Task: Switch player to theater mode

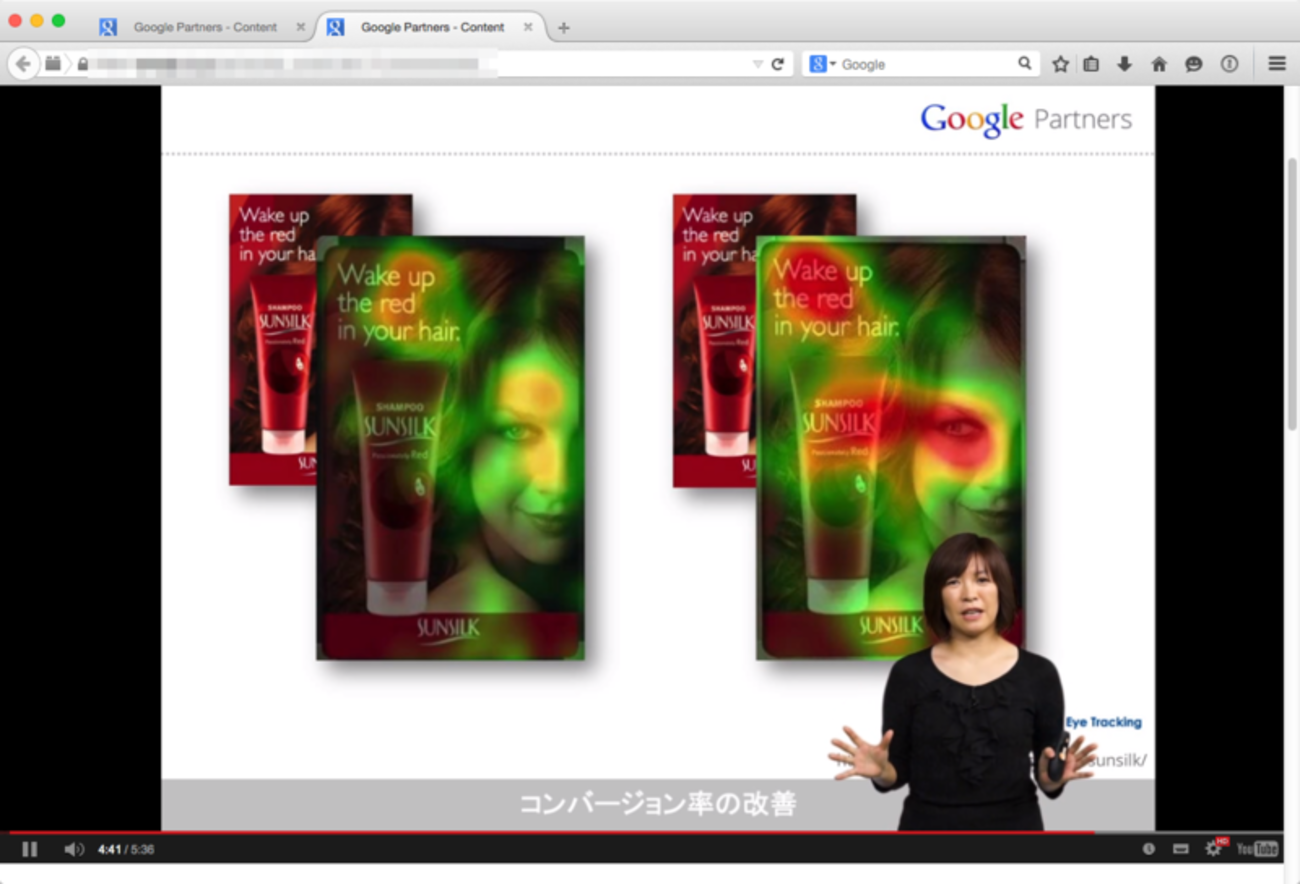Action: (x=1181, y=849)
